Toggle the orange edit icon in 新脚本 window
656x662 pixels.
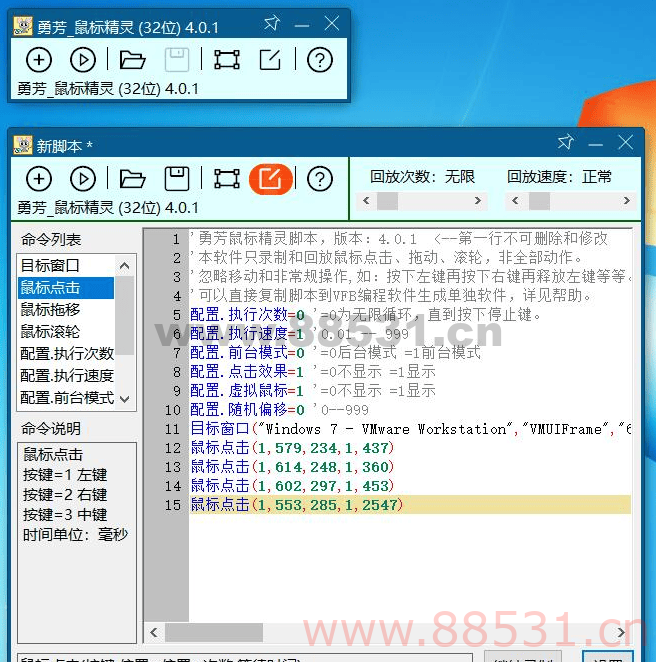[271, 179]
